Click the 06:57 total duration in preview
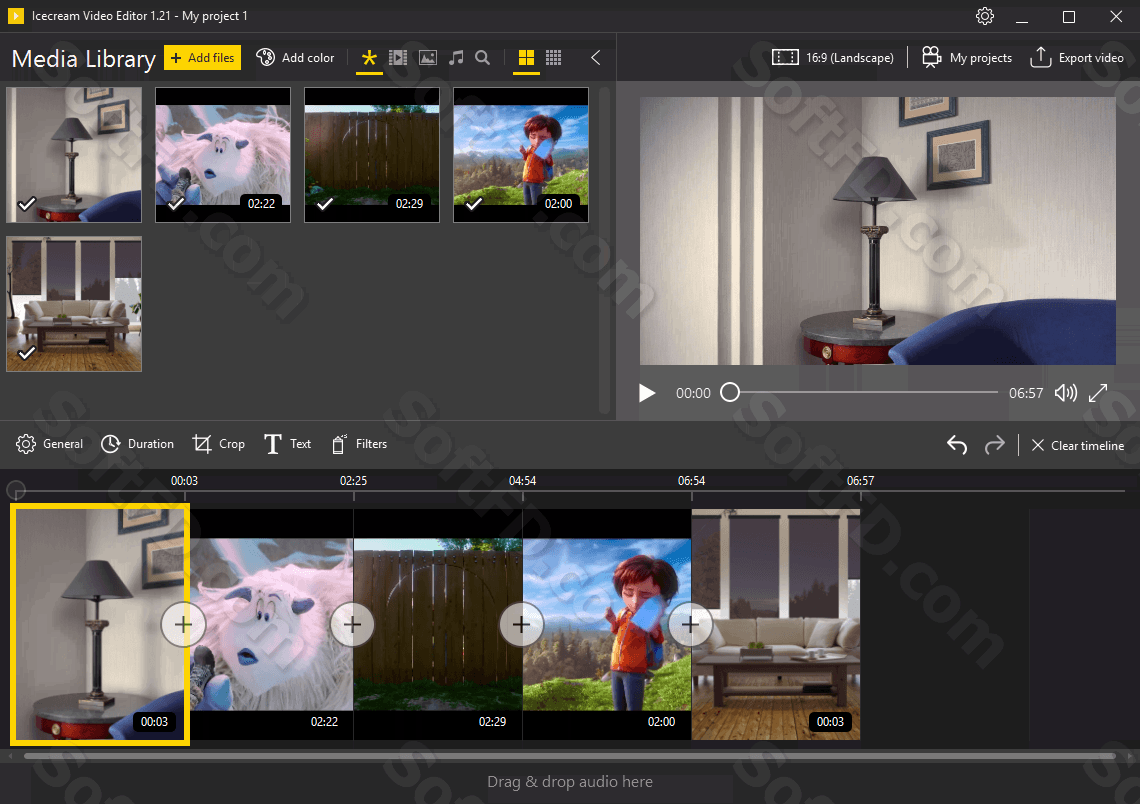This screenshot has height=804, width=1140. click(x=1026, y=393)
